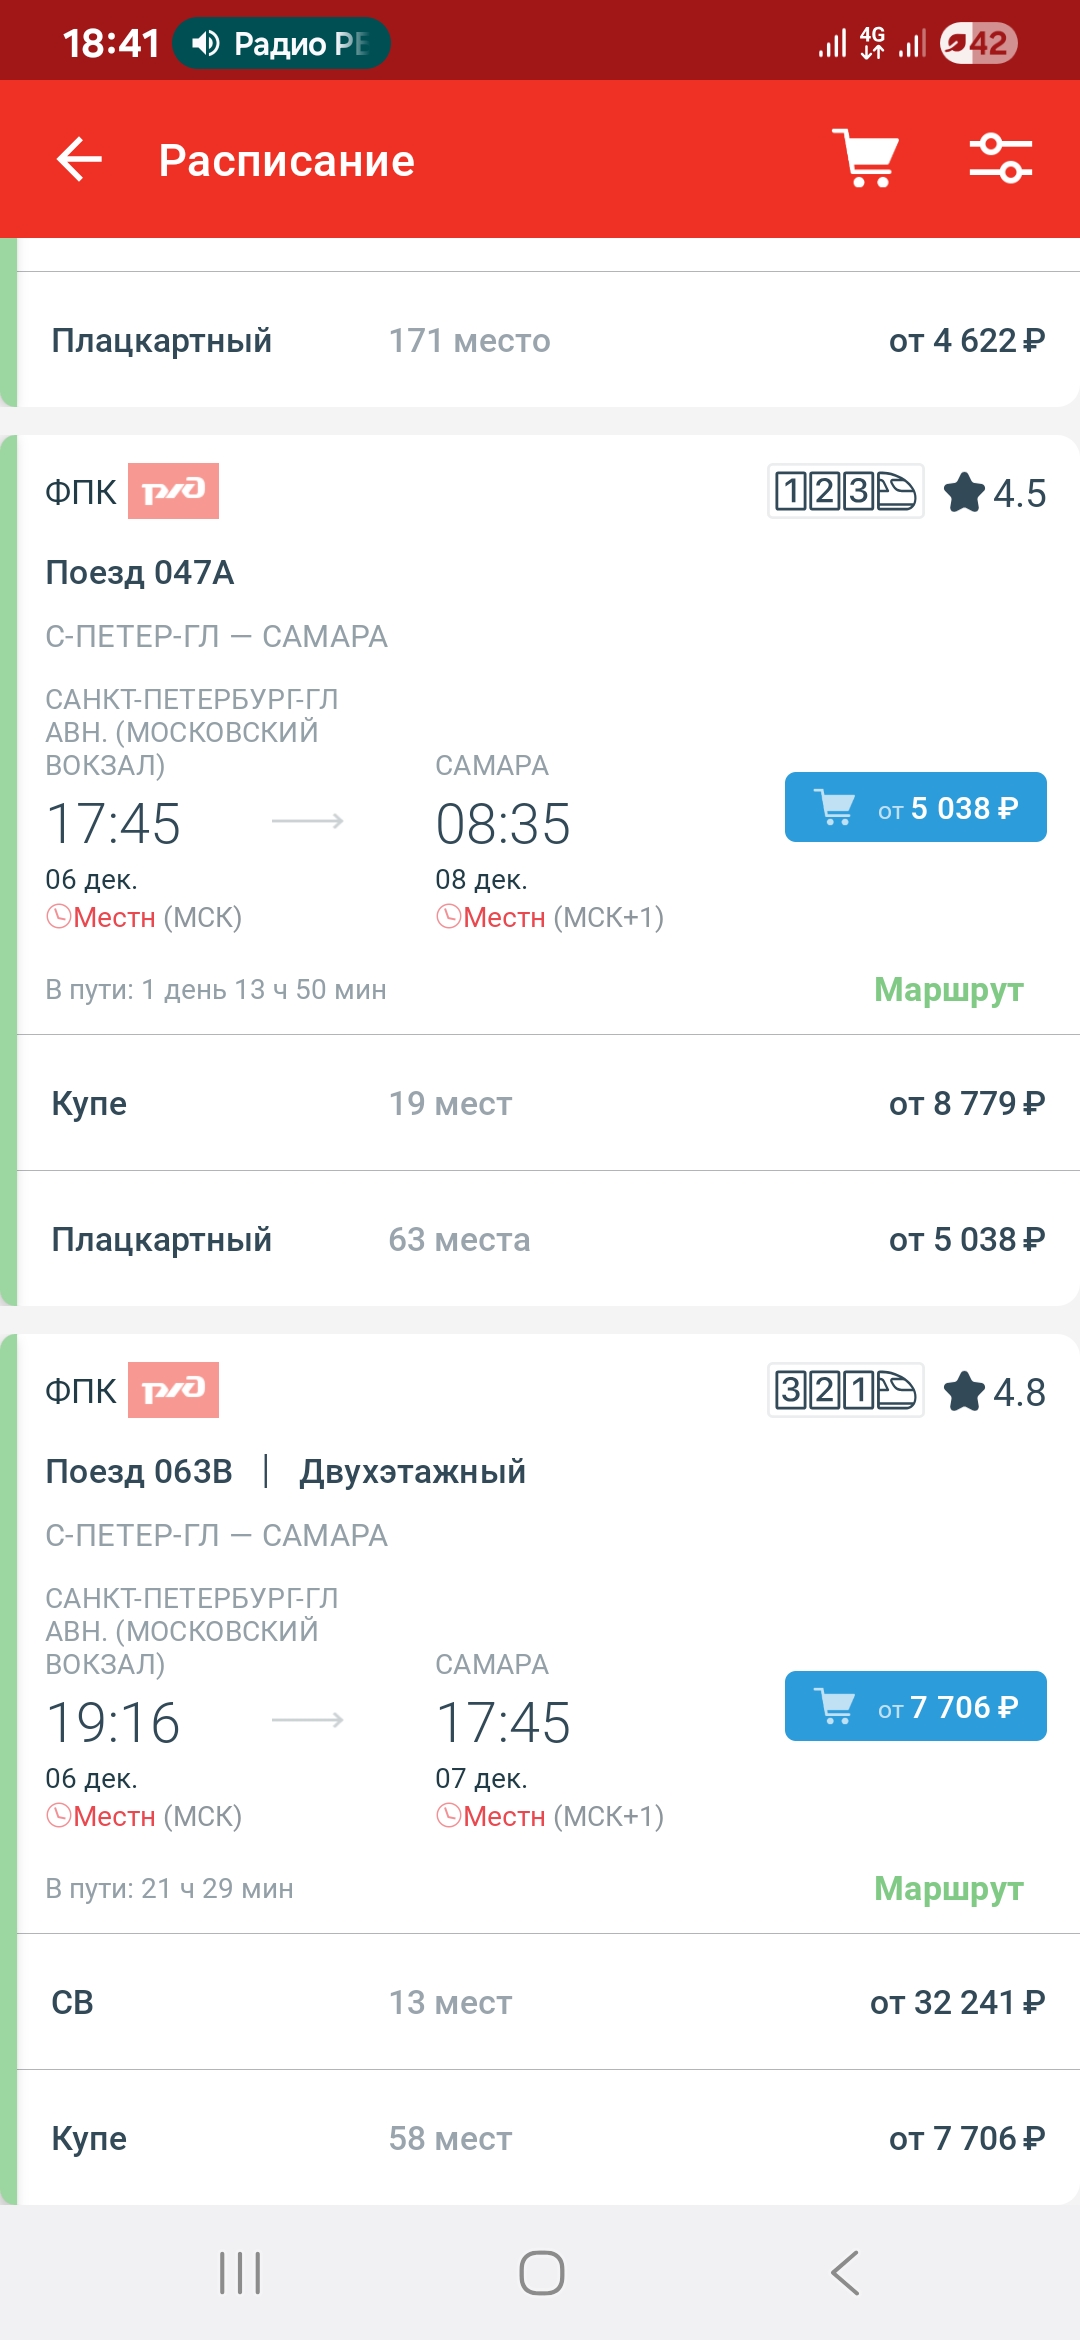This screenshot has width=1080, height=2340.
Task: Open the shopping cart in the header
Action: coord(866,158)
